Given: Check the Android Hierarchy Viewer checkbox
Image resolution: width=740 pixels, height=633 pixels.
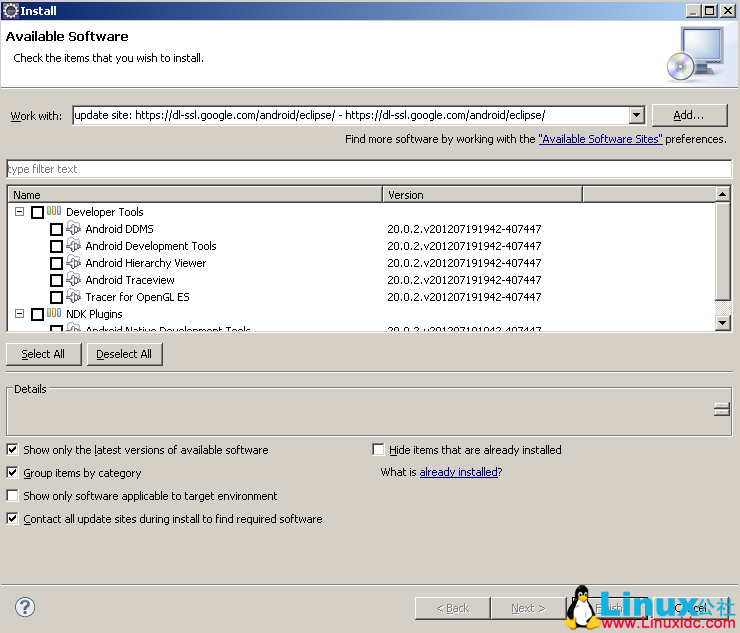Looking at the screenshot, I should (x=56, y=263).
